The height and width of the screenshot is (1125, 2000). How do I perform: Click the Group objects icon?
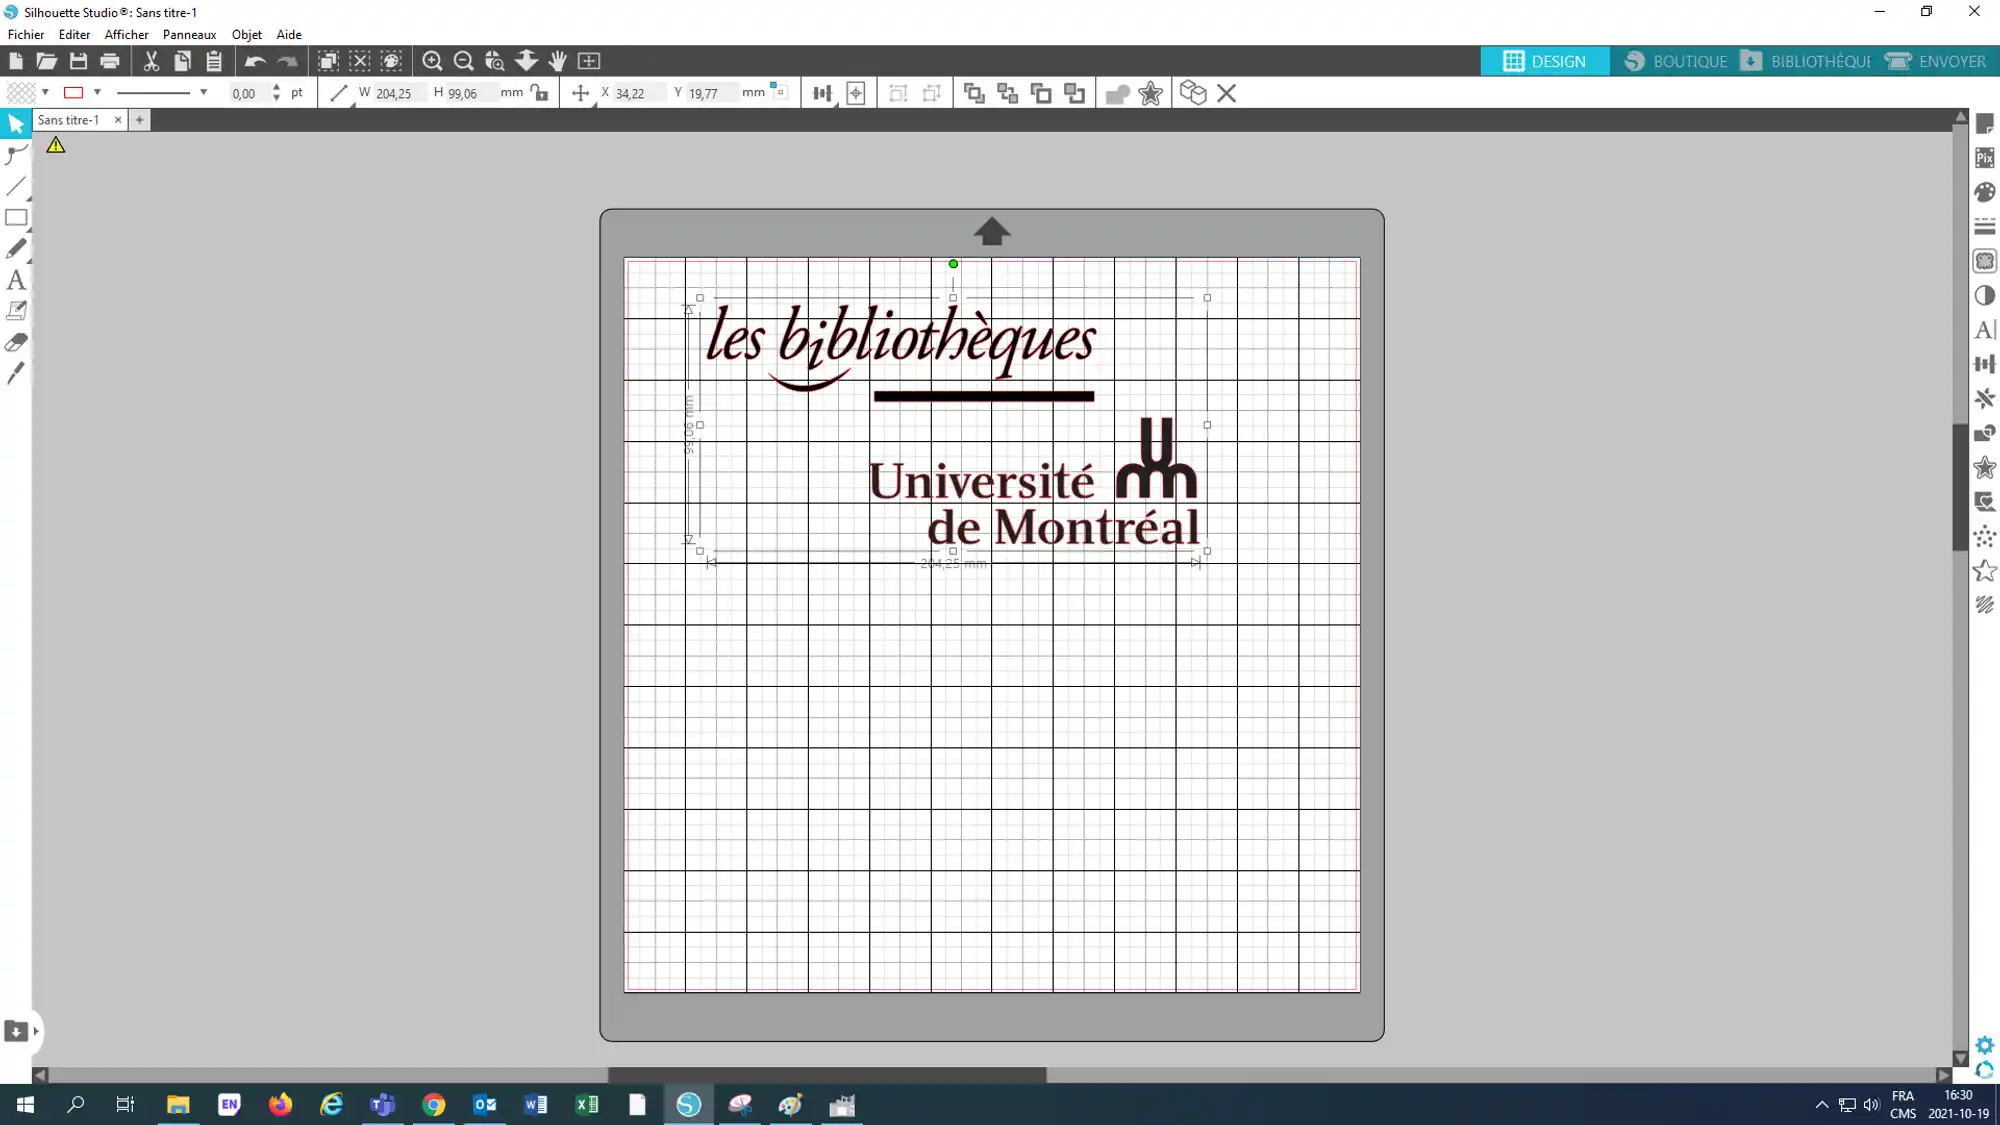click(898, 93)
